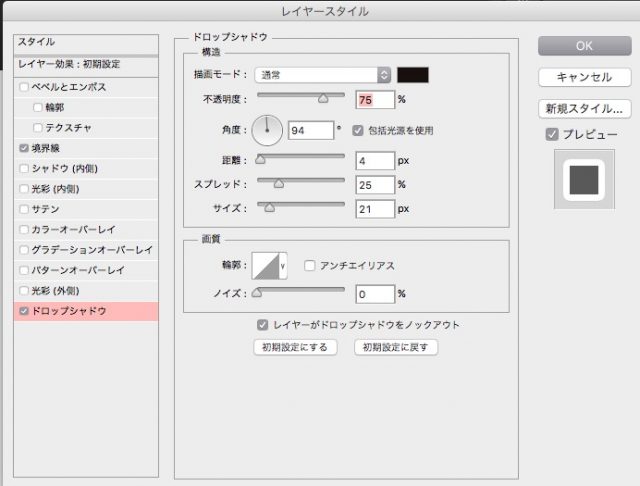Open the 描画モード blend mode dropdown
The height and width of the screenshot is (486, 640).
[x=323, y=75]
